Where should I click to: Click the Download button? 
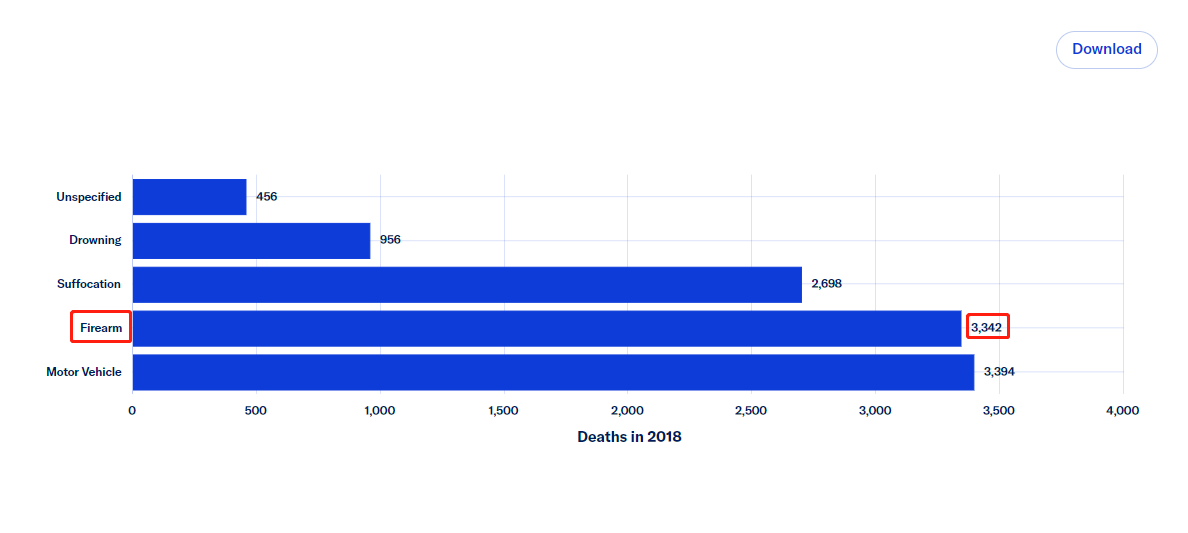[1106, 49]
